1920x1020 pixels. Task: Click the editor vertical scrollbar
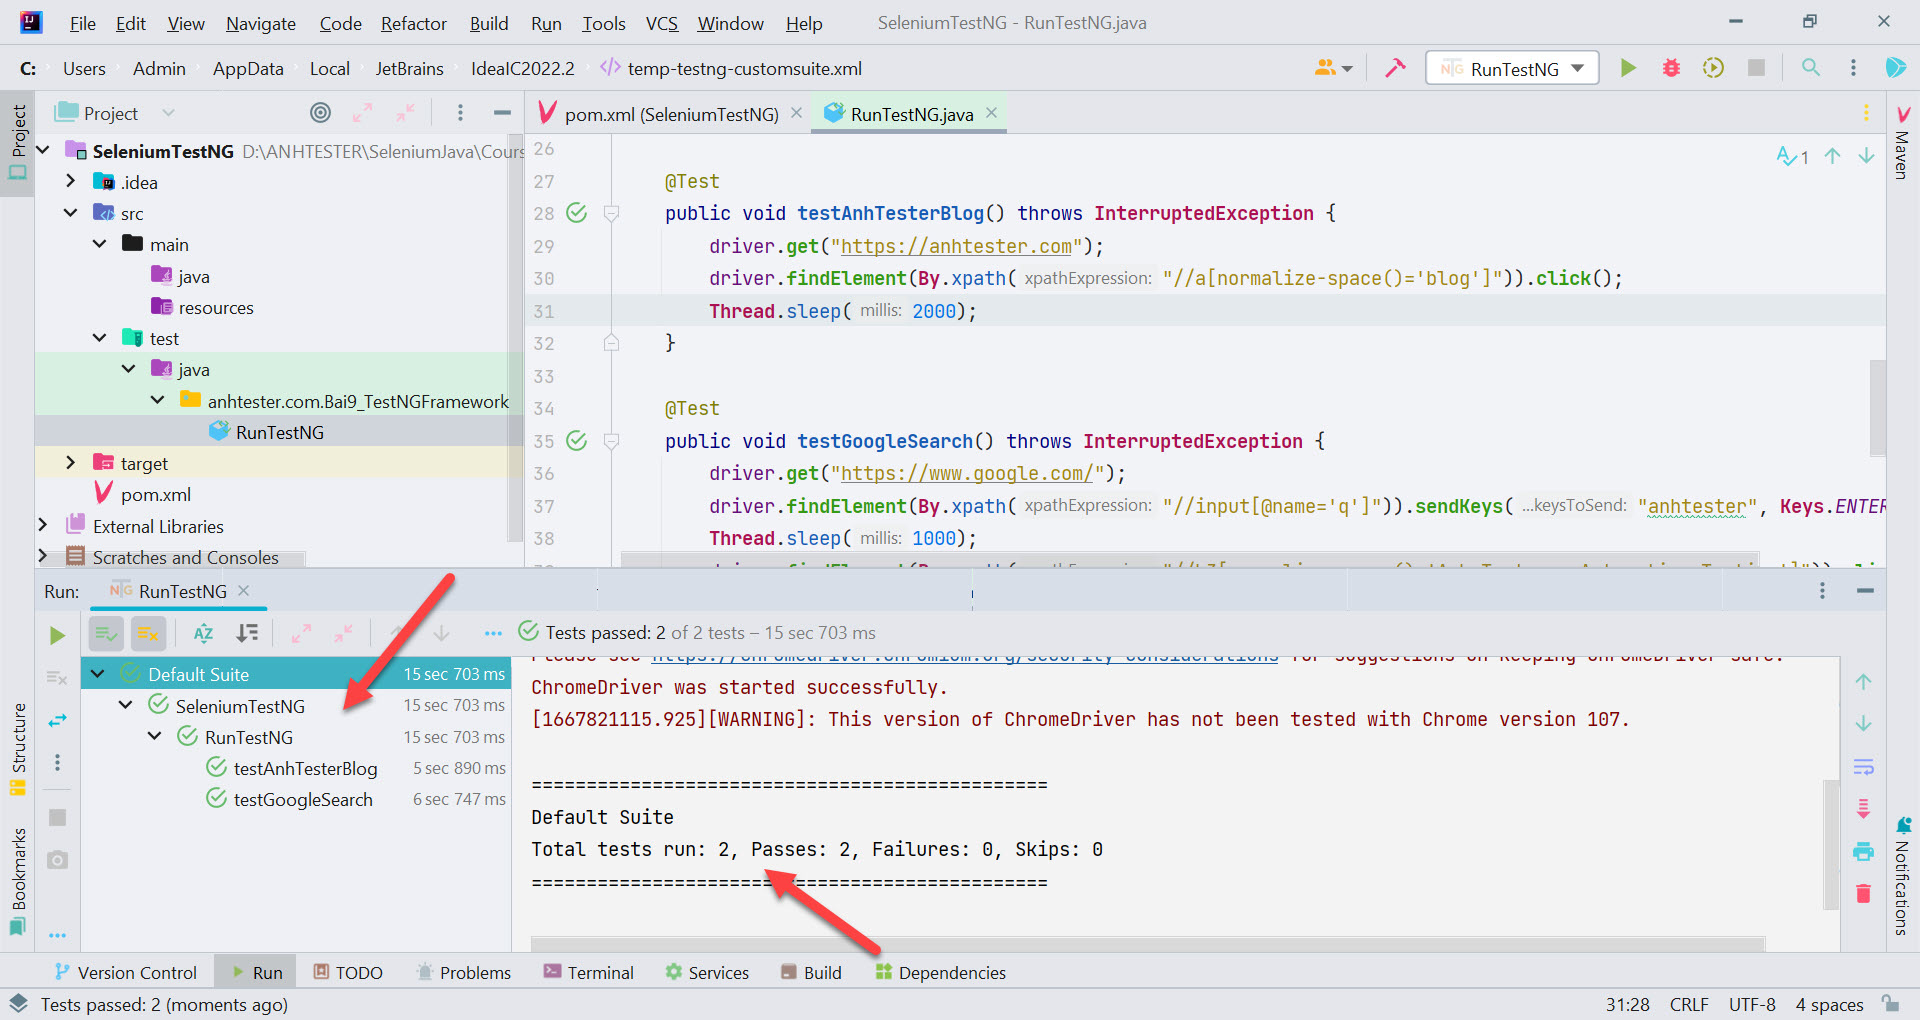[1877, 408]
